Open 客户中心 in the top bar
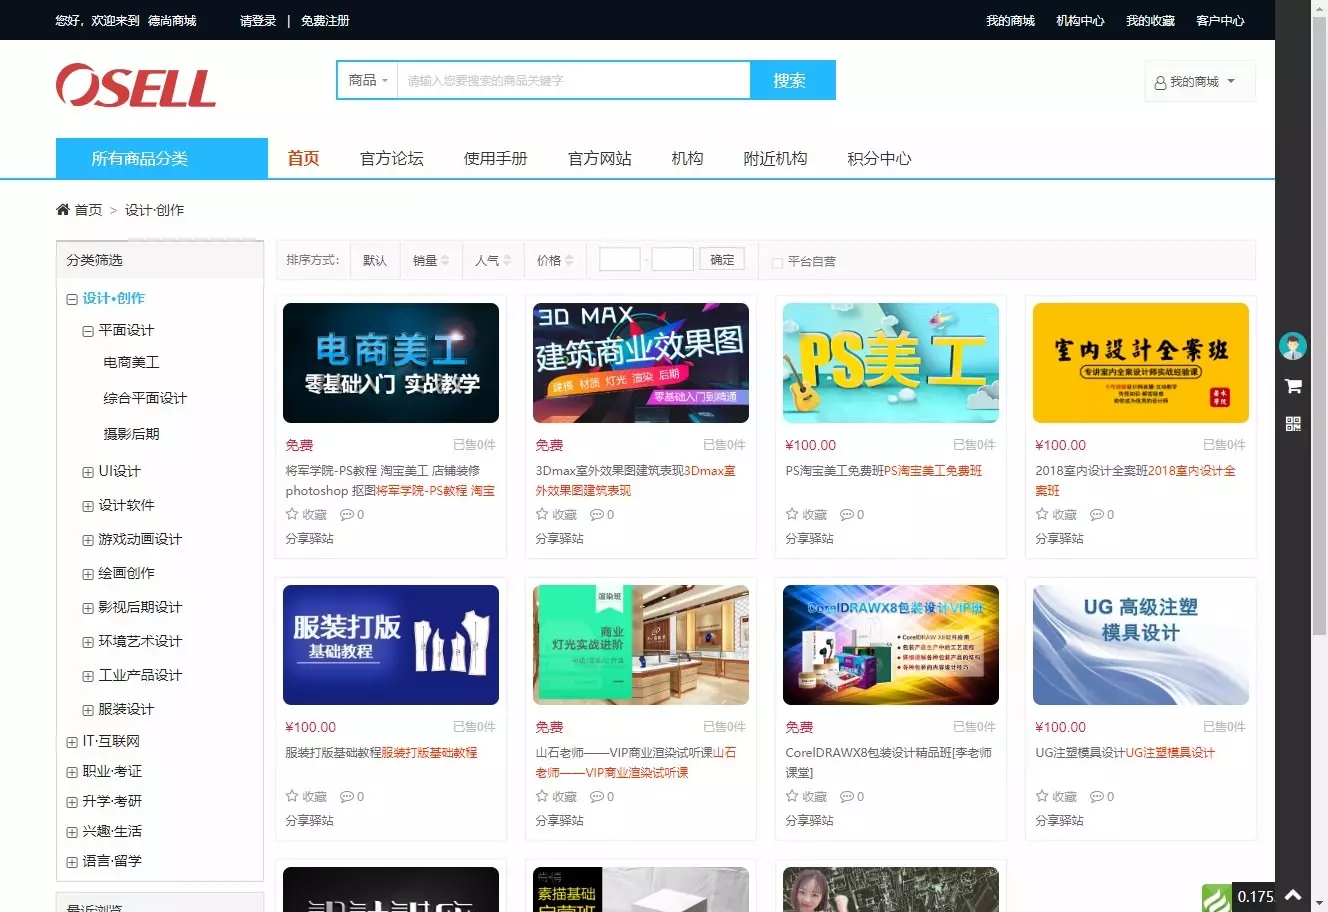The height and width of the screenshot is (912, 1328). tap(1220, 20)
